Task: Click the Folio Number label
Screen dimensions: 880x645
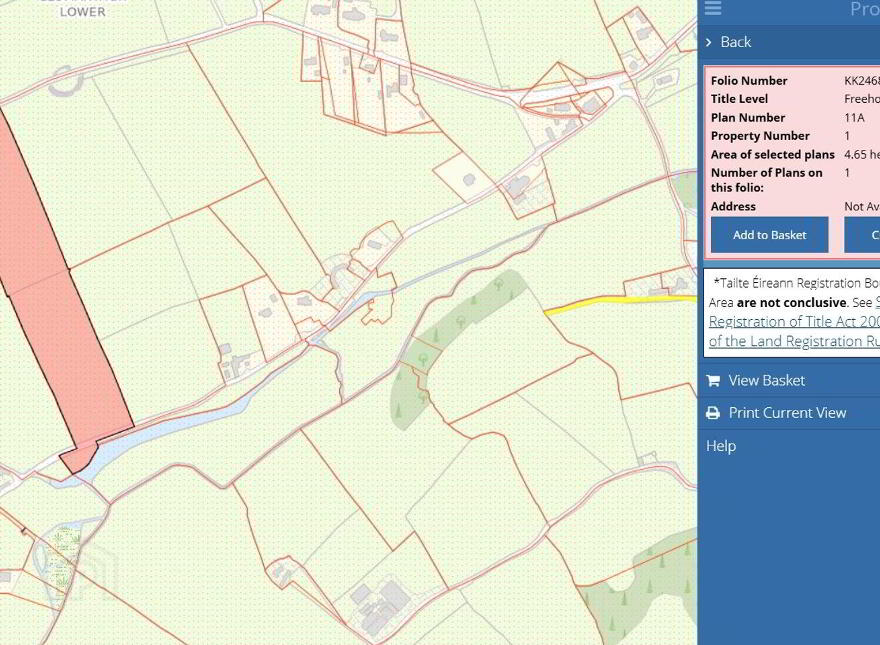Action: pyautogui.click(x=749, y=80)
